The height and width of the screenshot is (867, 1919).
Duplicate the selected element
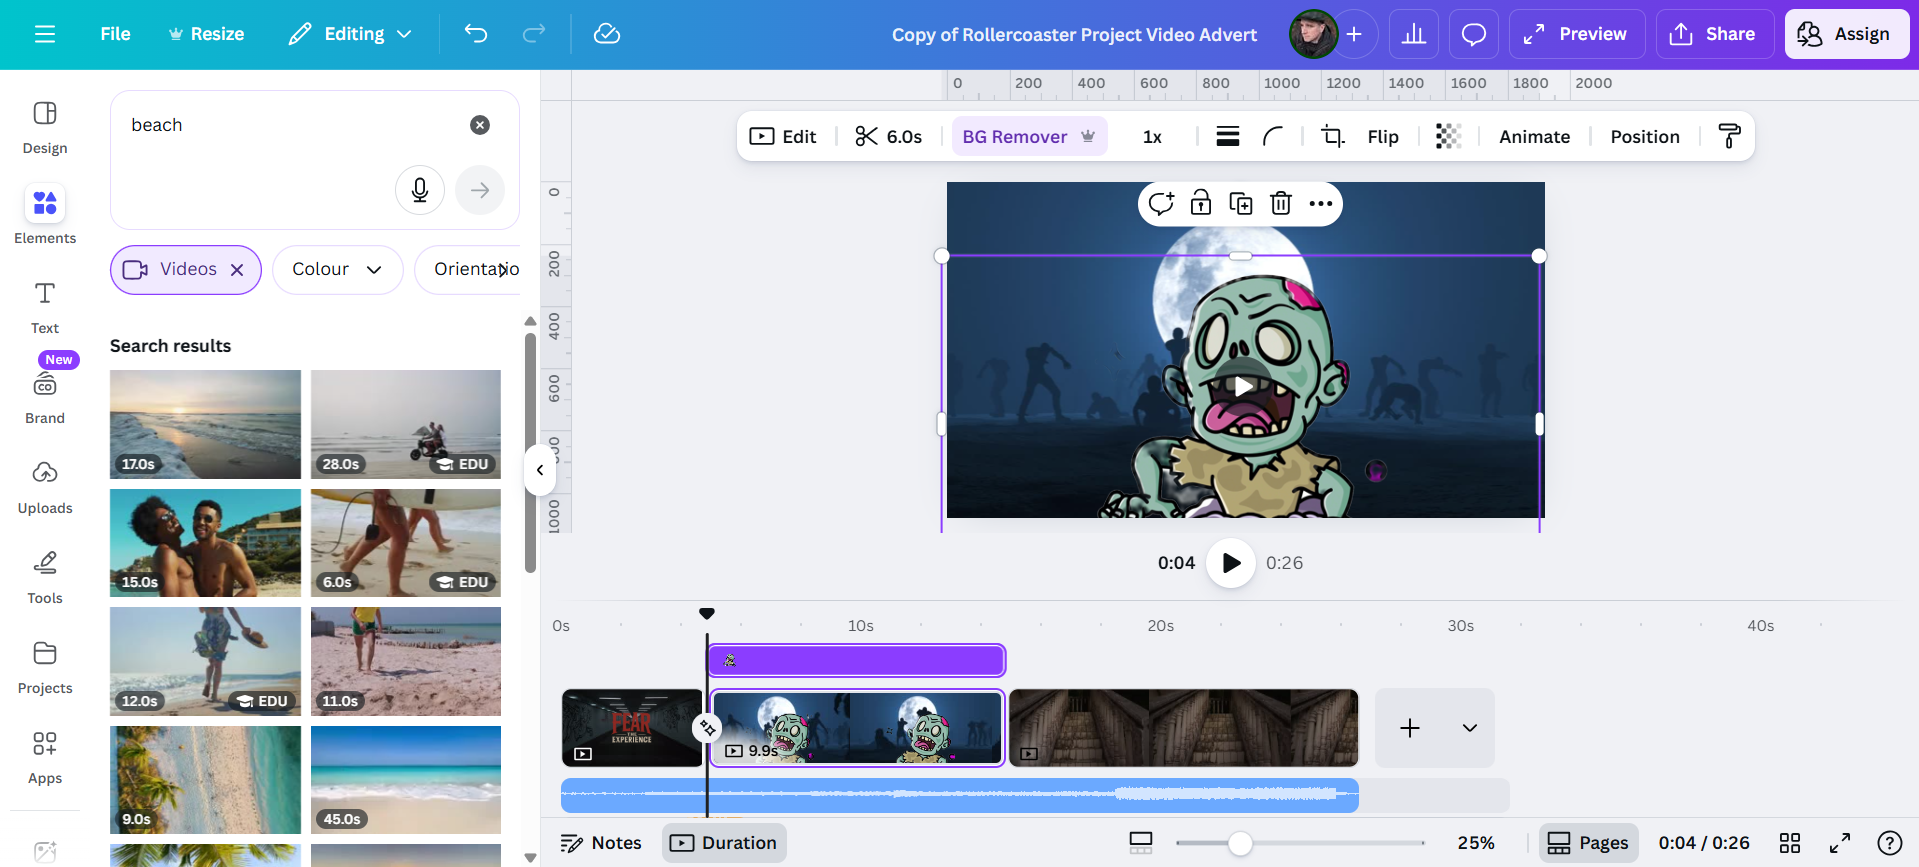click(1241, 204)
